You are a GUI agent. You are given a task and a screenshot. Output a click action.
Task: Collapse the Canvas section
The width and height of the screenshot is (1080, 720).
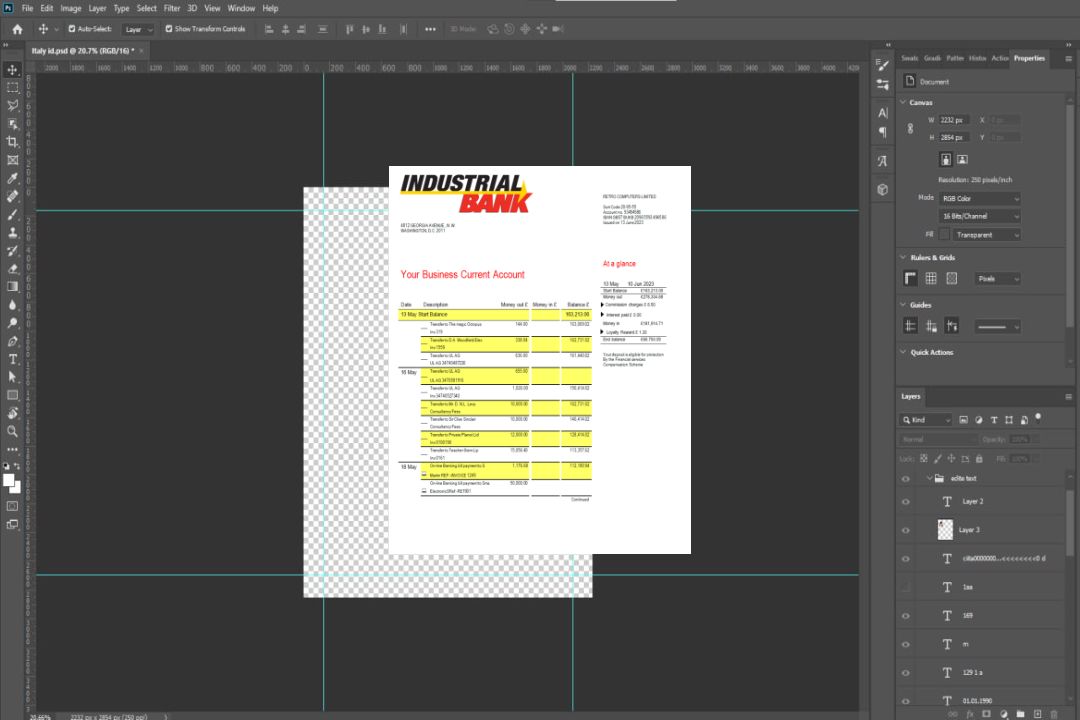[903, 103]
